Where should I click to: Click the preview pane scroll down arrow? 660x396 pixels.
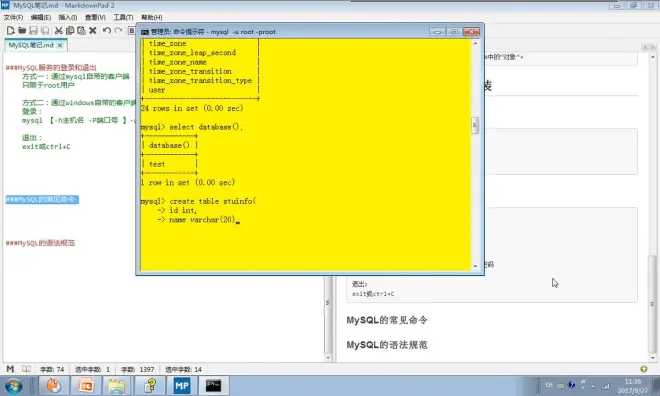[x=652, y=358]
